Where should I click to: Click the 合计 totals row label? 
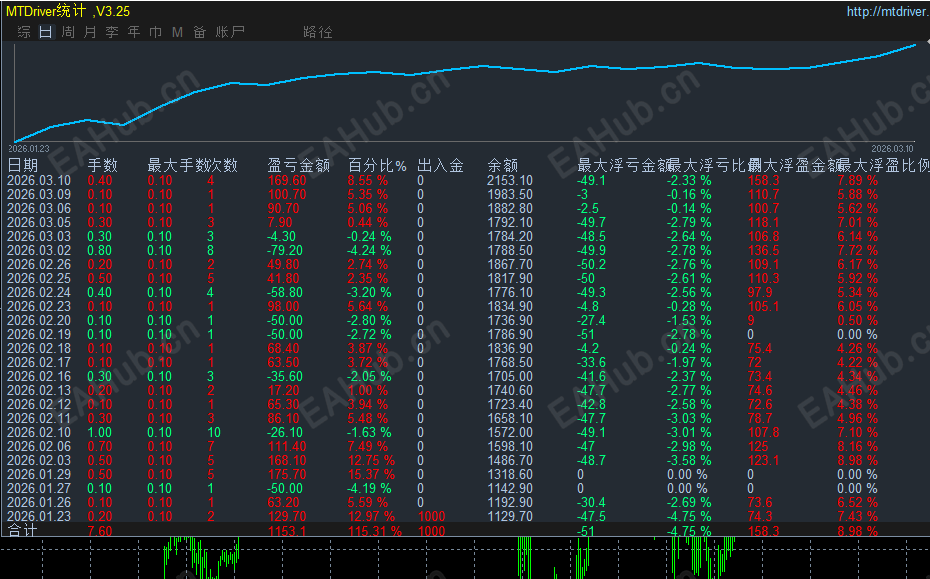(x=23, y=530)
